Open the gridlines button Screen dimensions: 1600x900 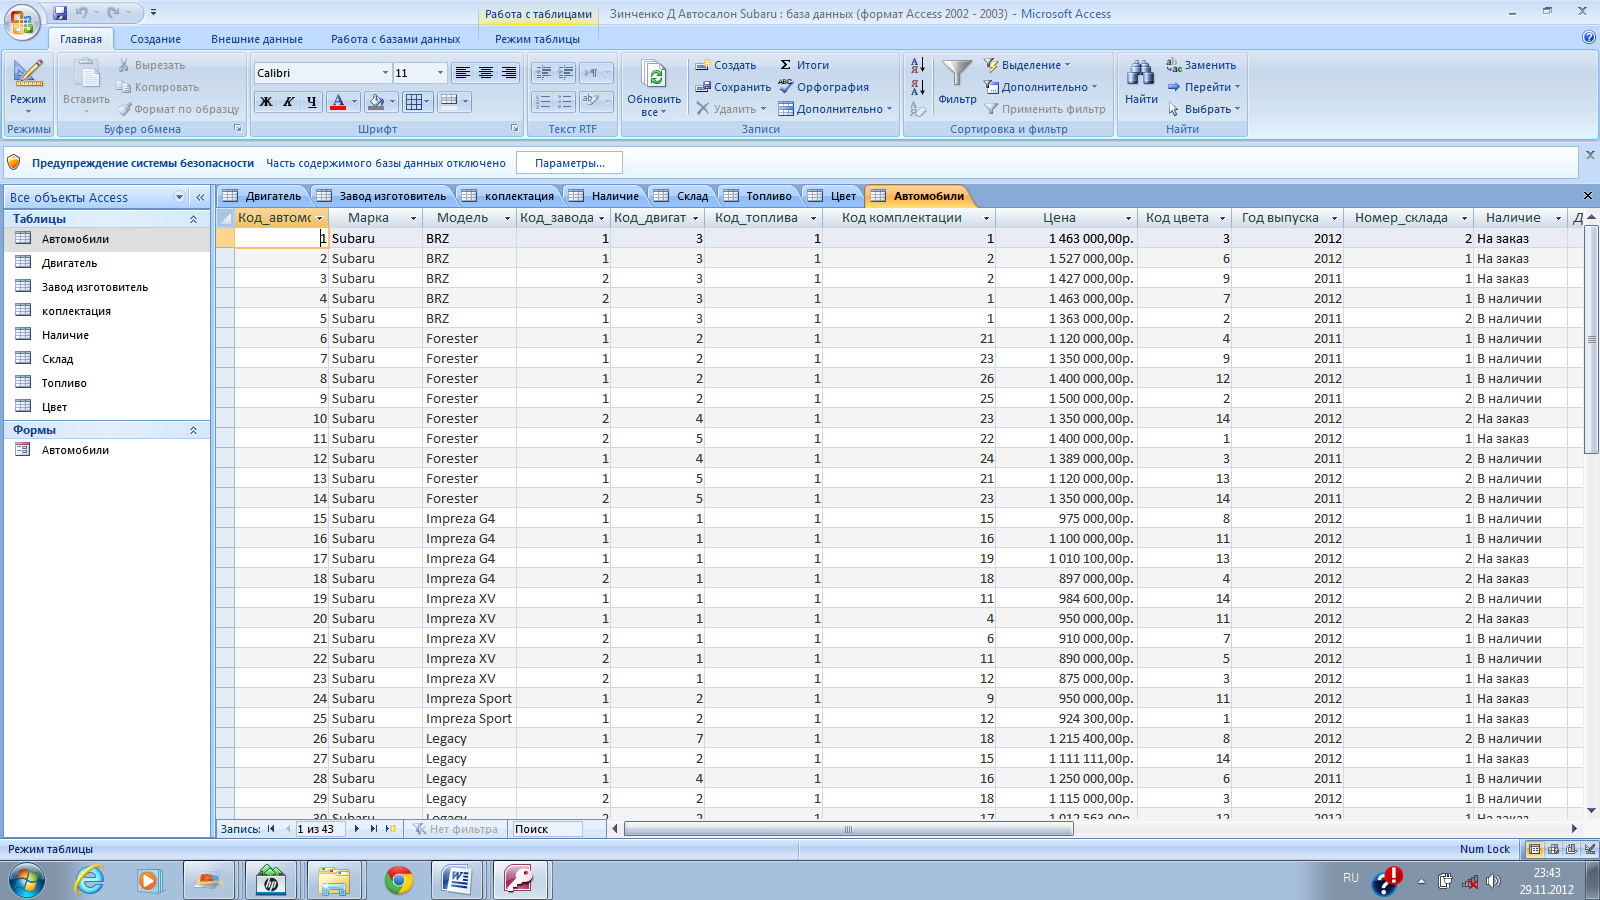(415, 101)
